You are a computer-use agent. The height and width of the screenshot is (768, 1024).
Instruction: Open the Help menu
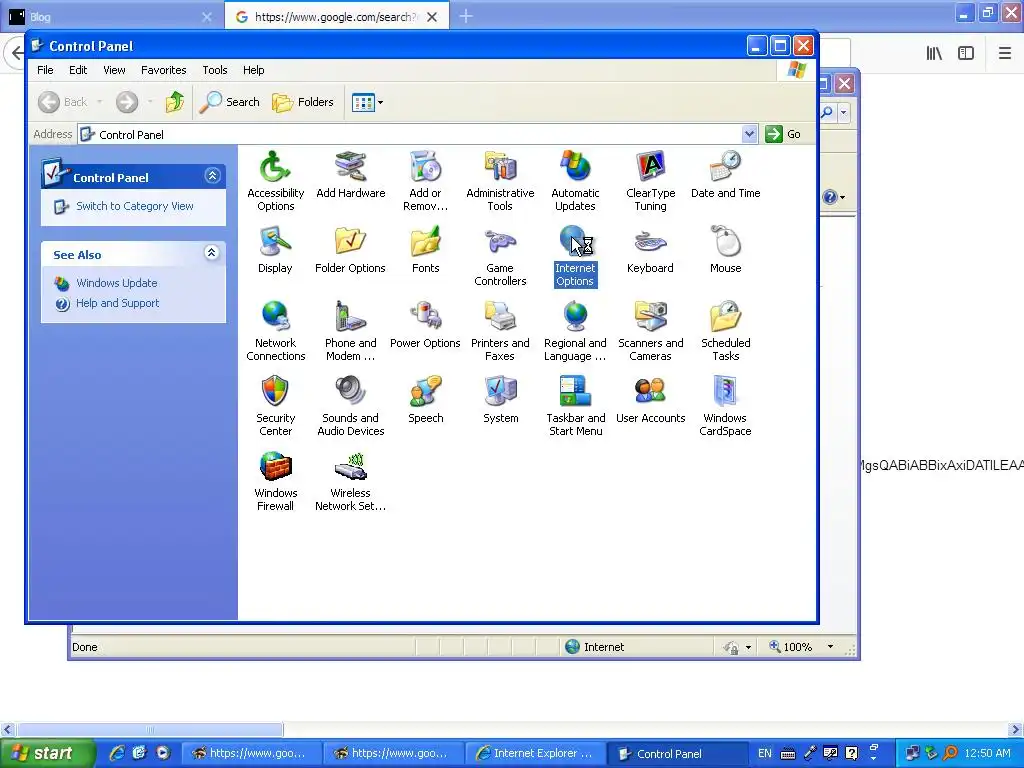(x=253, y=70)
